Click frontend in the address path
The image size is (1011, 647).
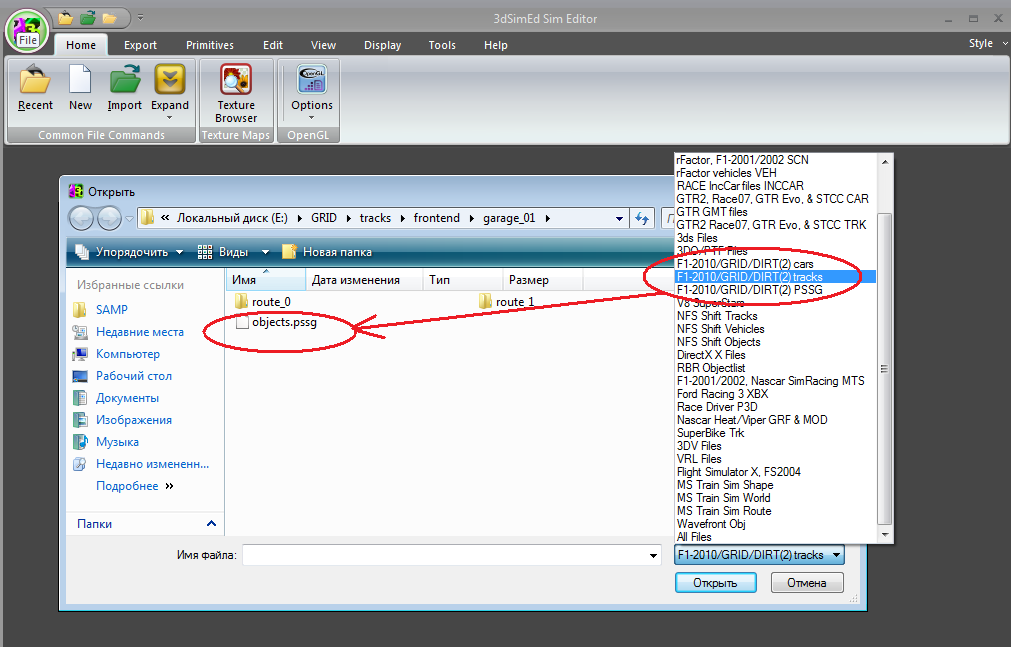tap(437, 218)
